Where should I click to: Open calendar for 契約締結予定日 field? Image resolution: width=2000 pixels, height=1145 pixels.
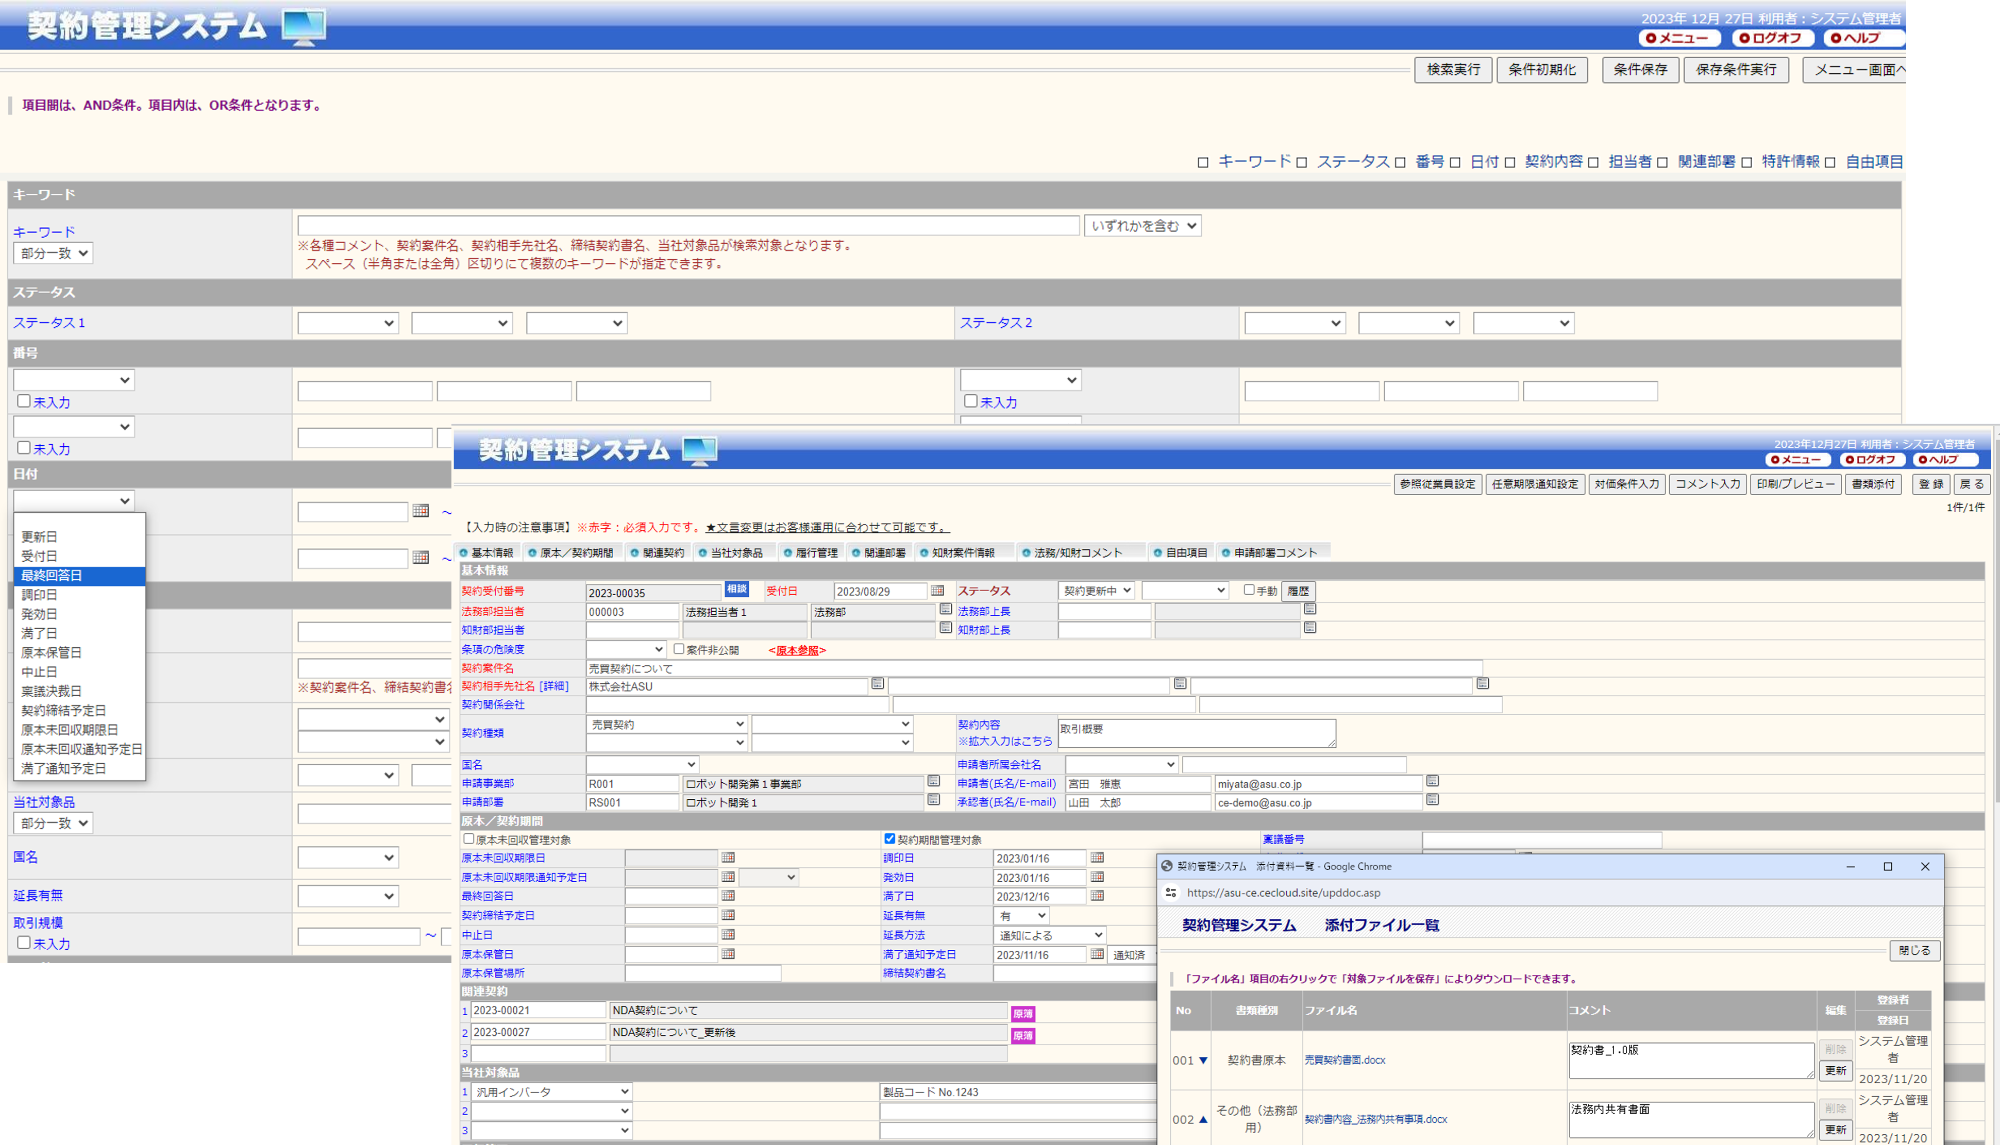(x=728, y=915)
